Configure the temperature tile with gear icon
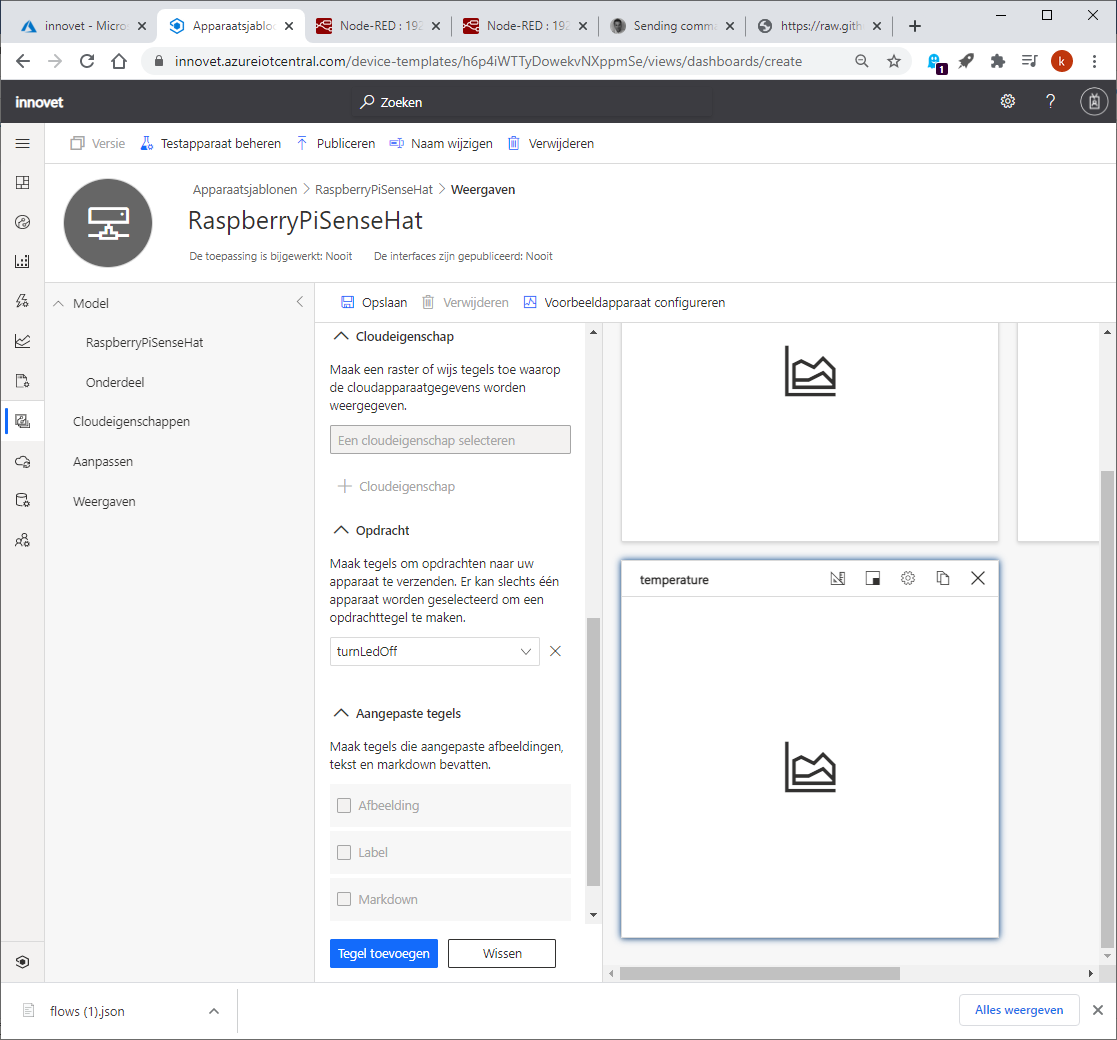 pyautogui.click(x=908, y=578)
